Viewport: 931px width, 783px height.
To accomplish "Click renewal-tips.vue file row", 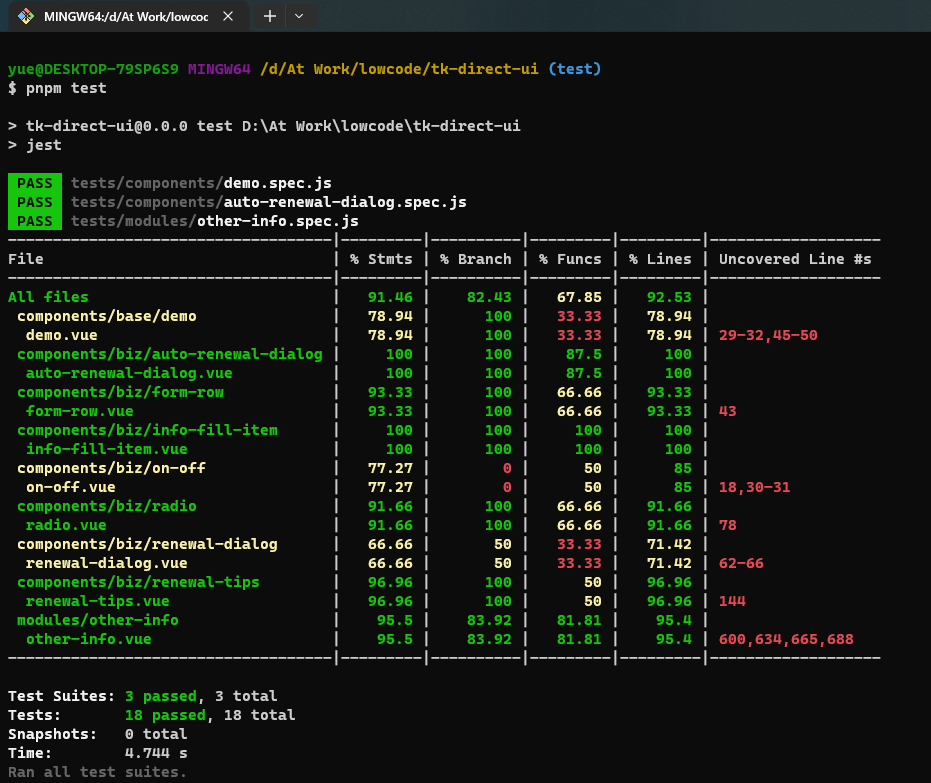I will pyautogui.click(x=97, y=601).
